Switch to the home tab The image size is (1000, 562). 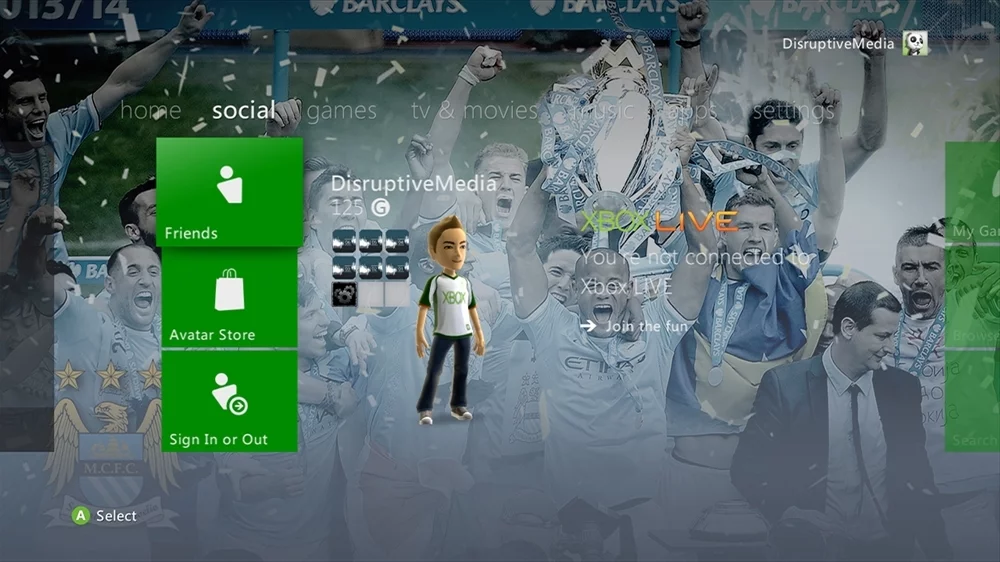(151, 110)
